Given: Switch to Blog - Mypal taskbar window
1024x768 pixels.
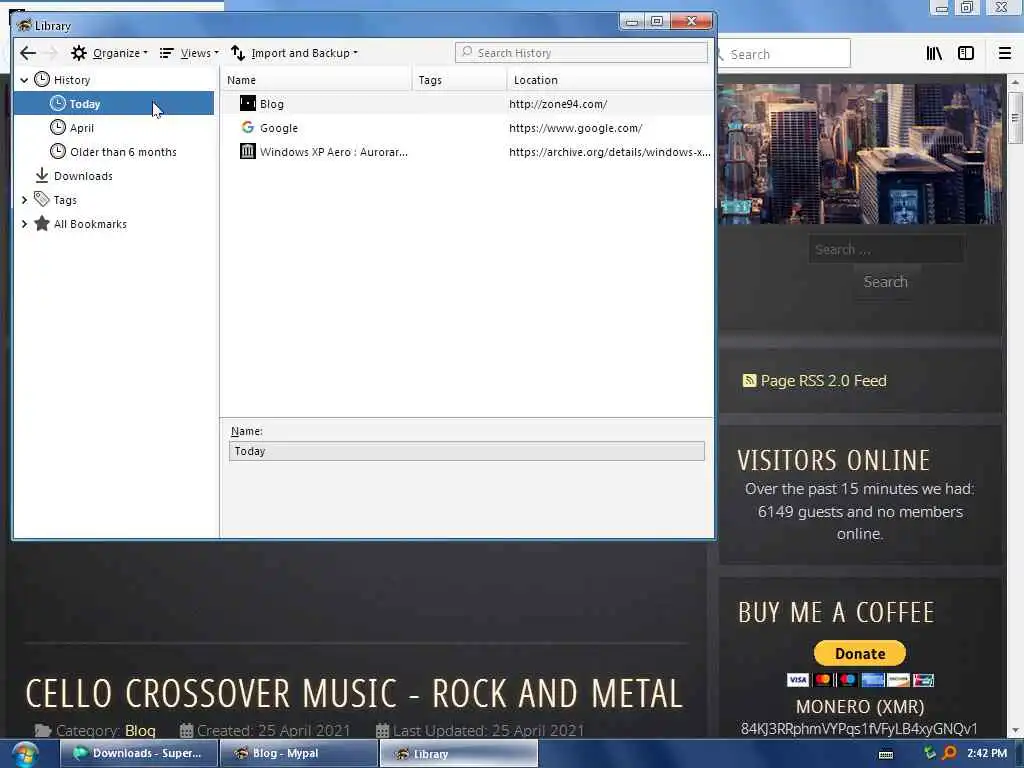Looking at the screenshot, I should [298, 753].
